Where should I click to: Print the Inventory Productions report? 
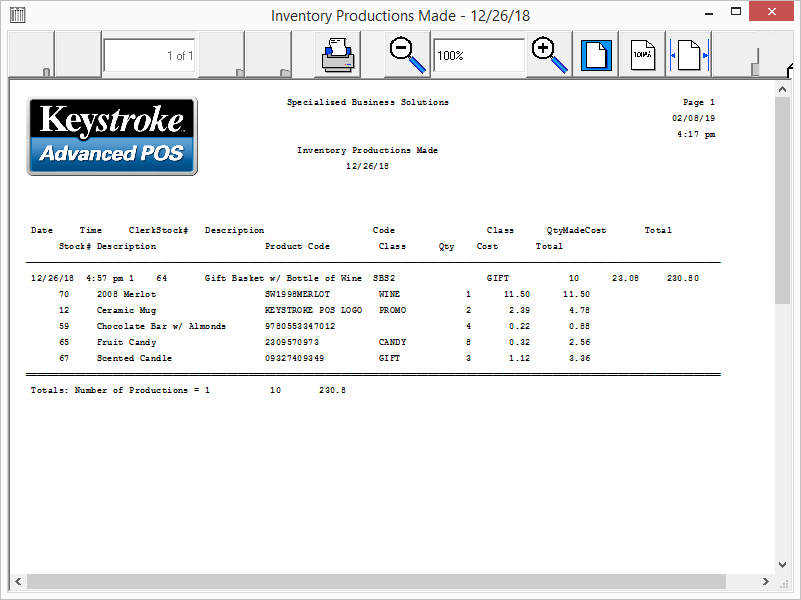pyautogui.click(x=338, y=54)
